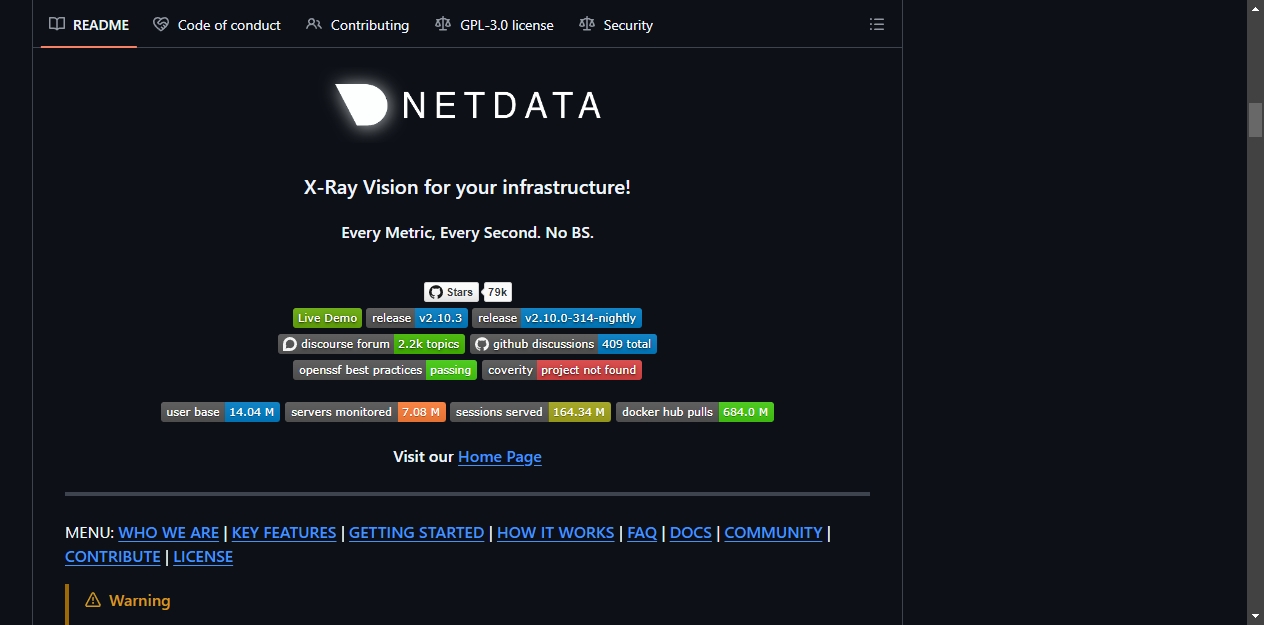Viewport: 1264px width, 625px height.
Task: Click the README book icon
Action: point(58,25)
